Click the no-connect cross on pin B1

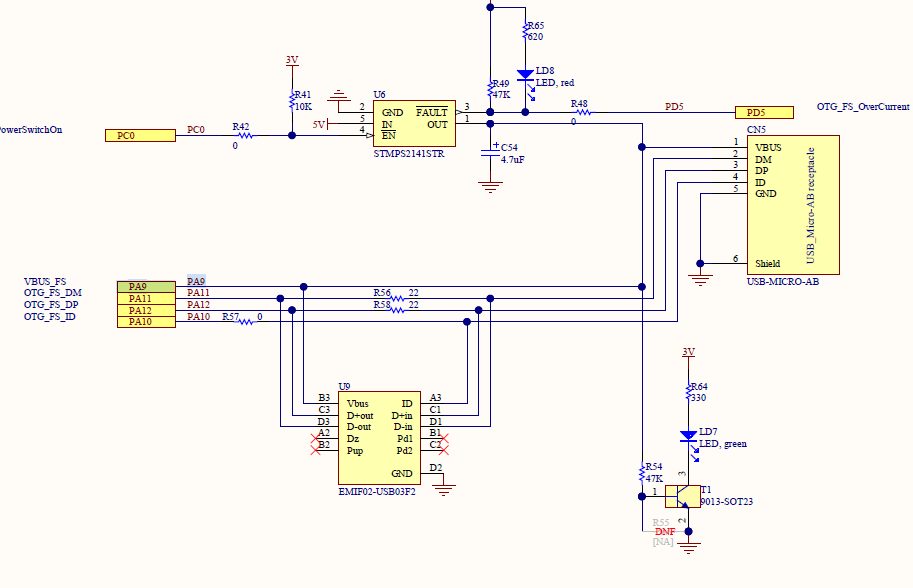click(444, 438)
